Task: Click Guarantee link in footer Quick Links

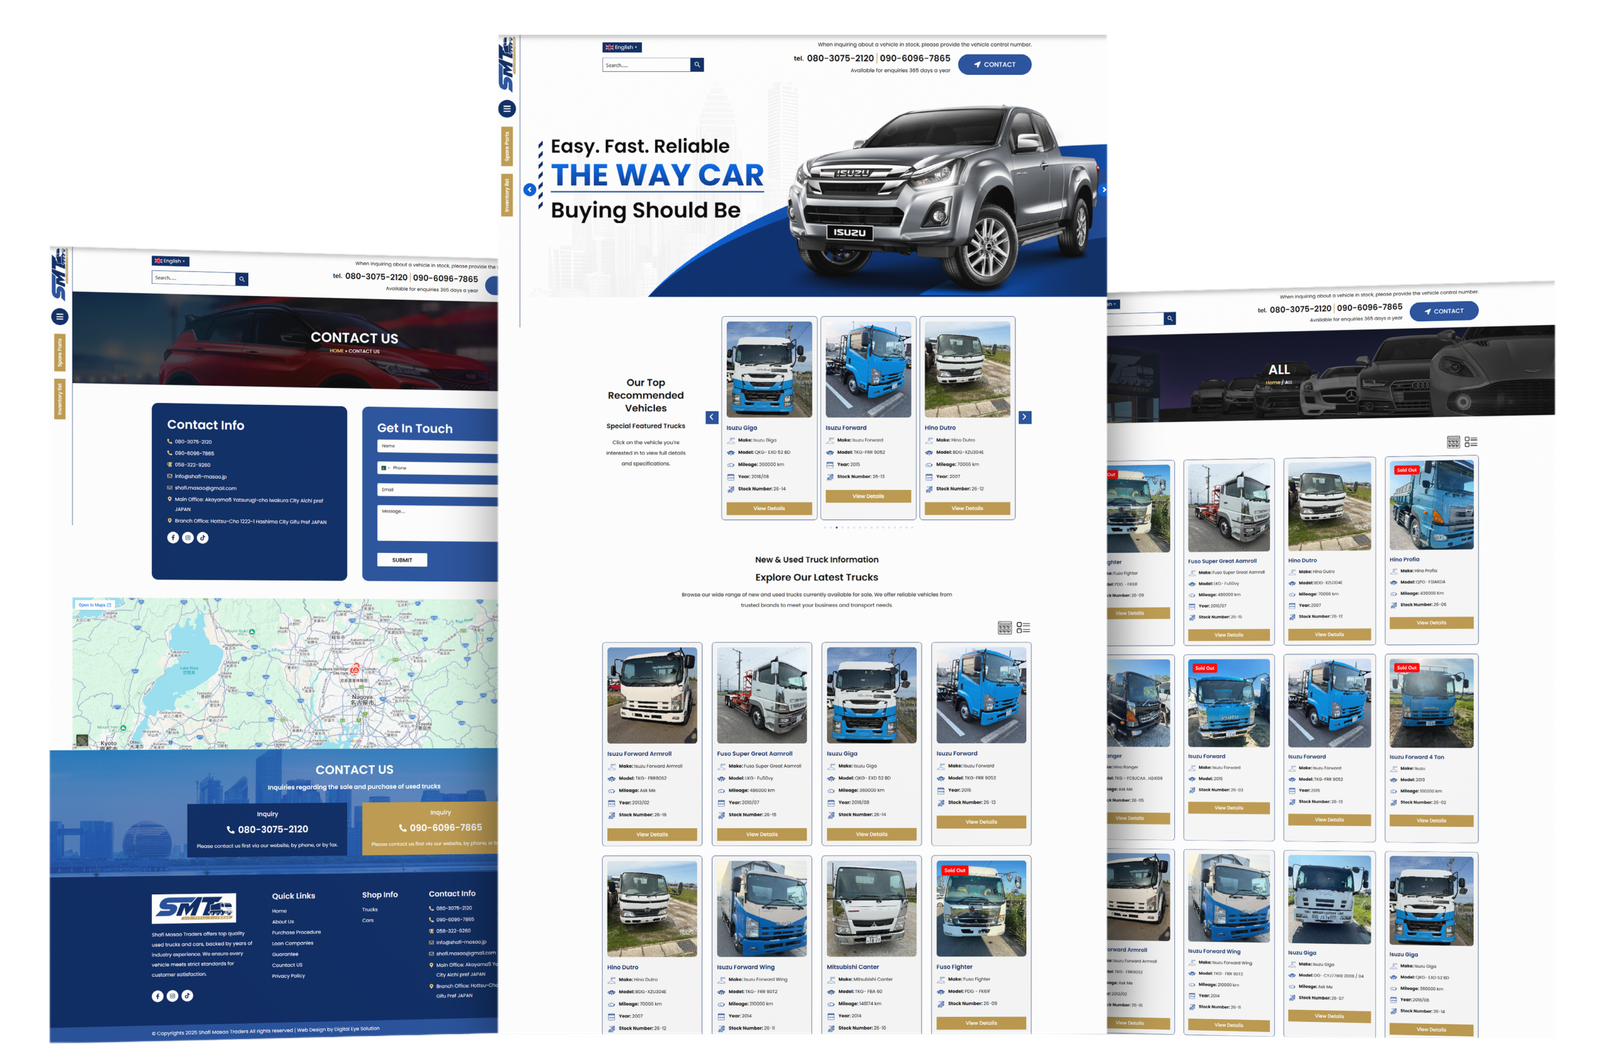Action: tap(285, 954)
